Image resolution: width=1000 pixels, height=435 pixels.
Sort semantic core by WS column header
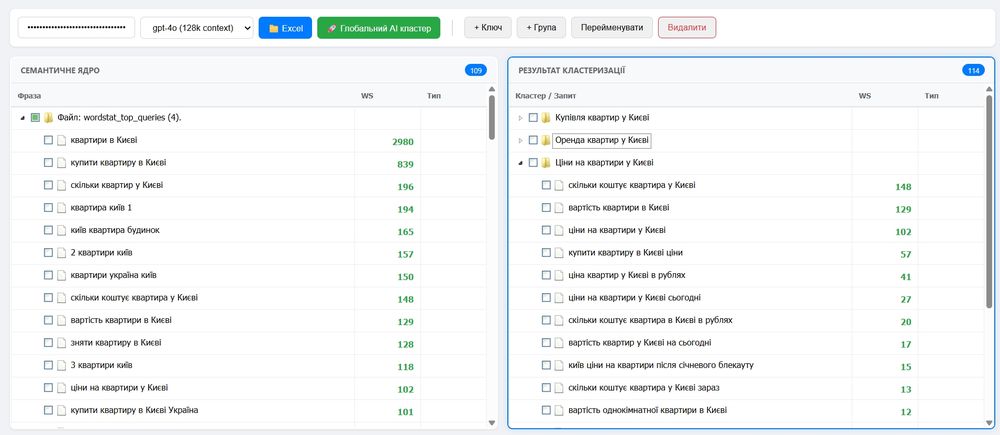point(367,96)
